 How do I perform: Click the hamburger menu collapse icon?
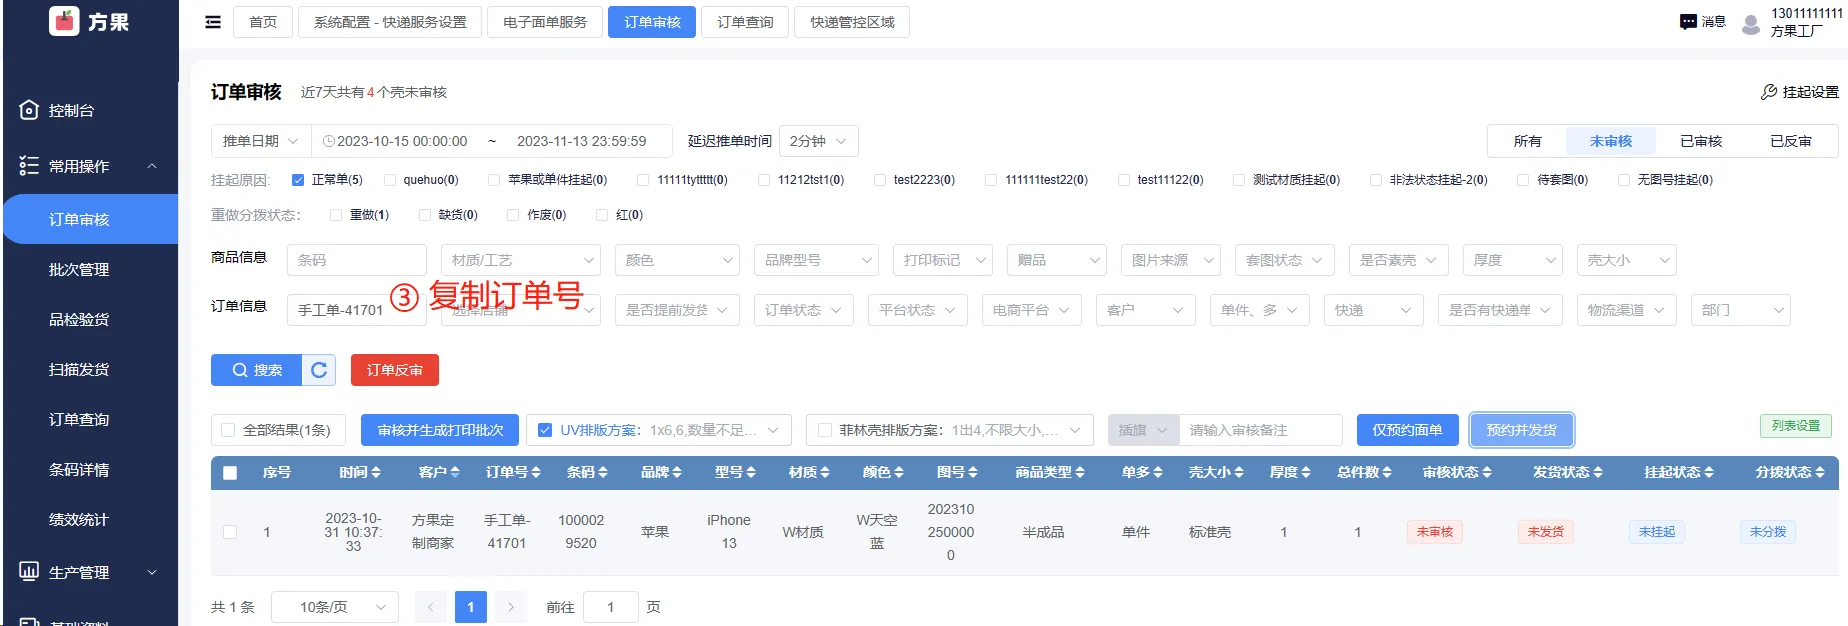point(213,22)
